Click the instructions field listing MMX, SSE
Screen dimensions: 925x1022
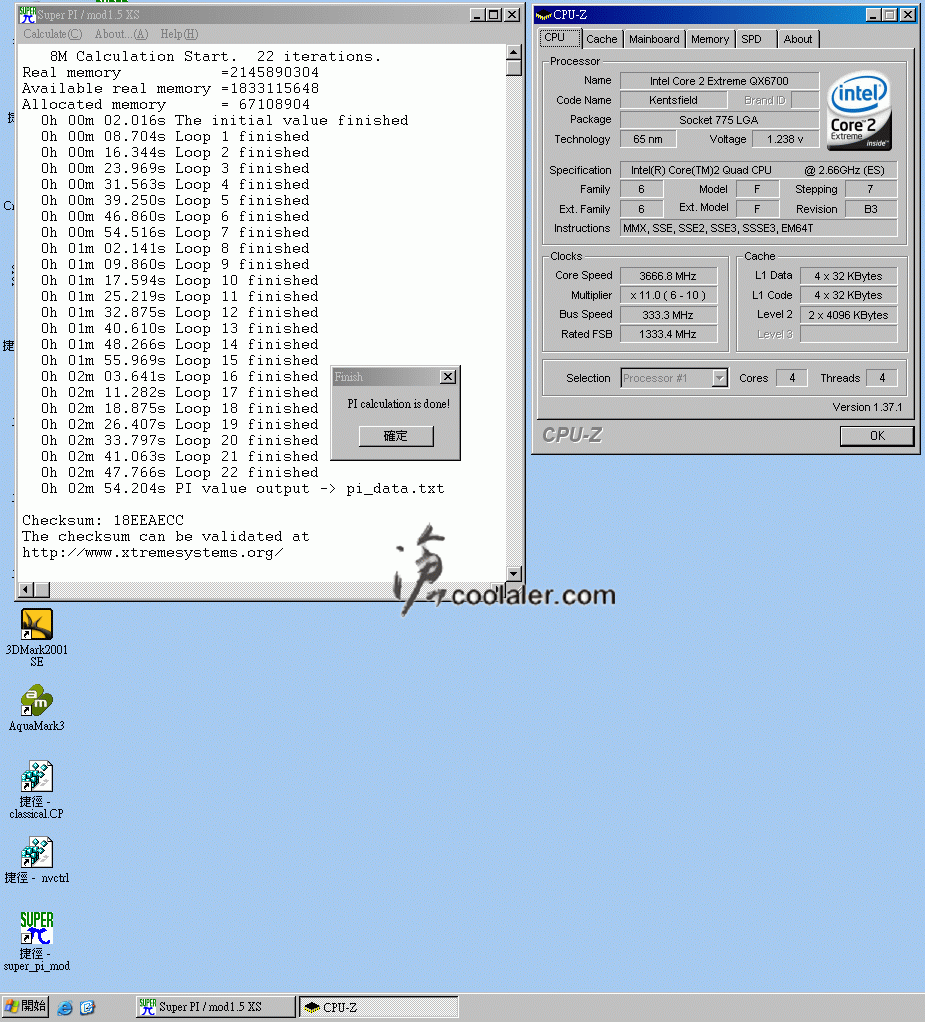pyautogui.click(x=758, y=228)
